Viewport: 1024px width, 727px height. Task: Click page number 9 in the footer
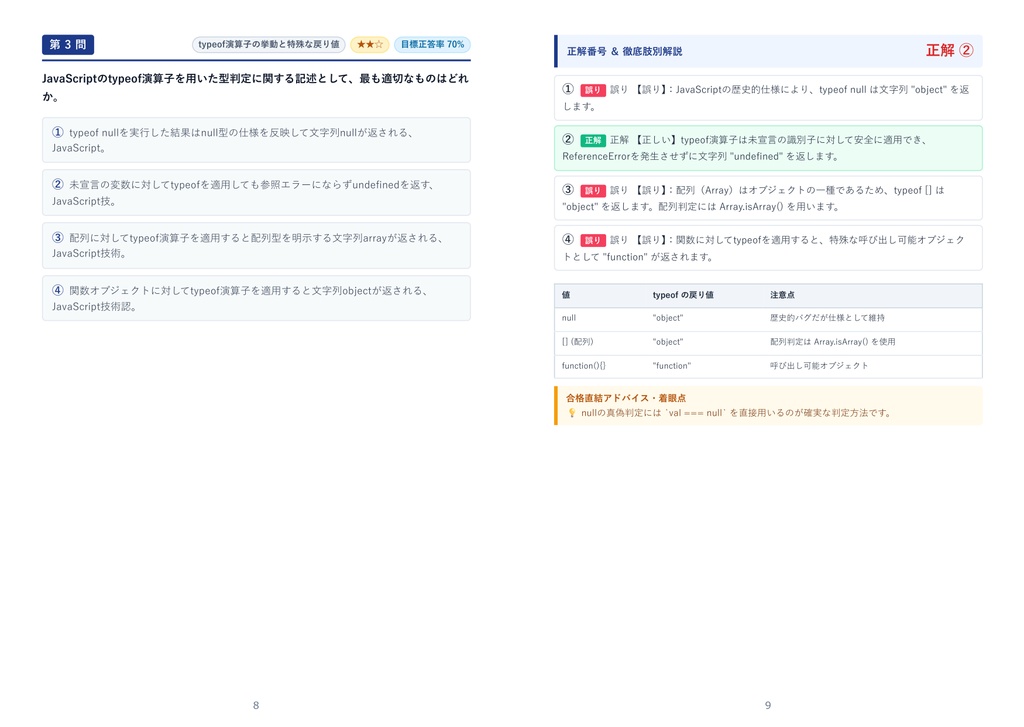click(x=768, y=705)
